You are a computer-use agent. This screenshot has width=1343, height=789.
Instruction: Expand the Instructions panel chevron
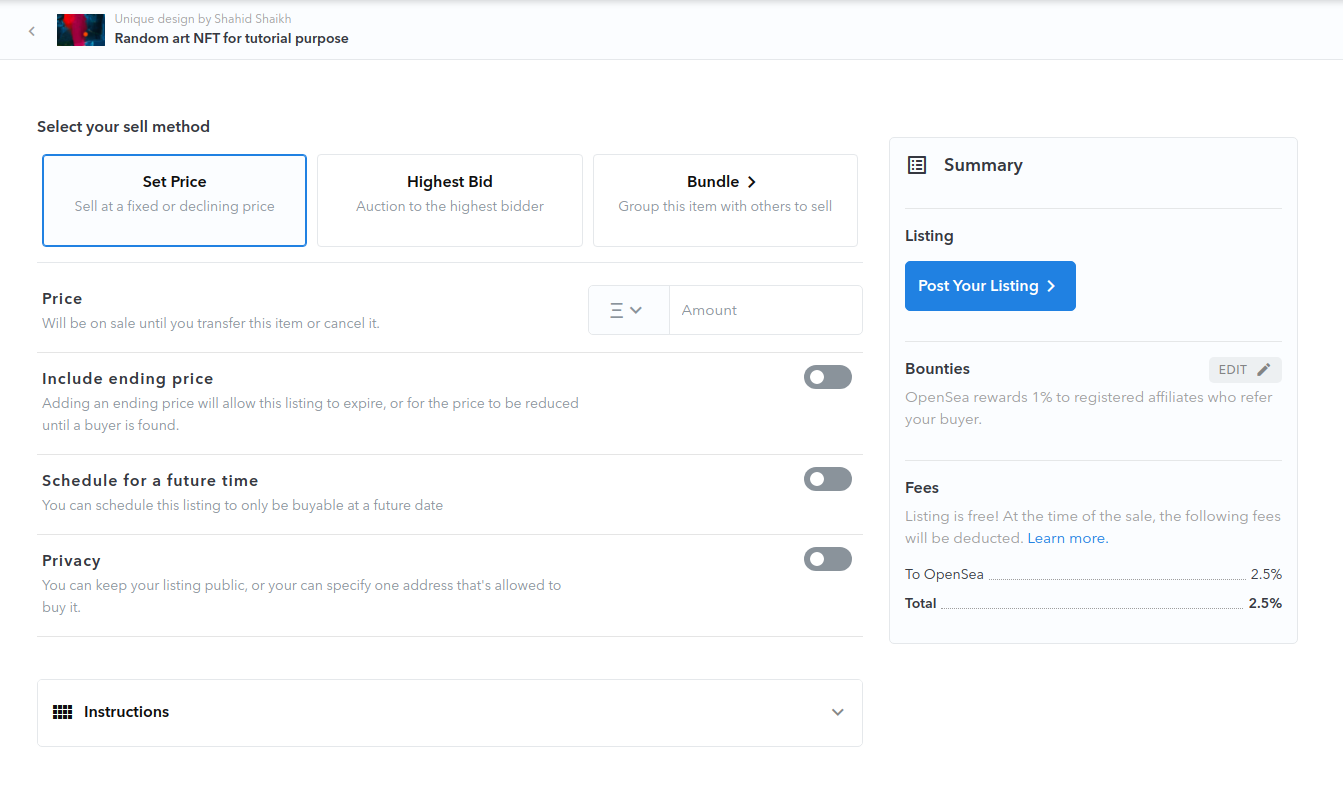point(838,712)
